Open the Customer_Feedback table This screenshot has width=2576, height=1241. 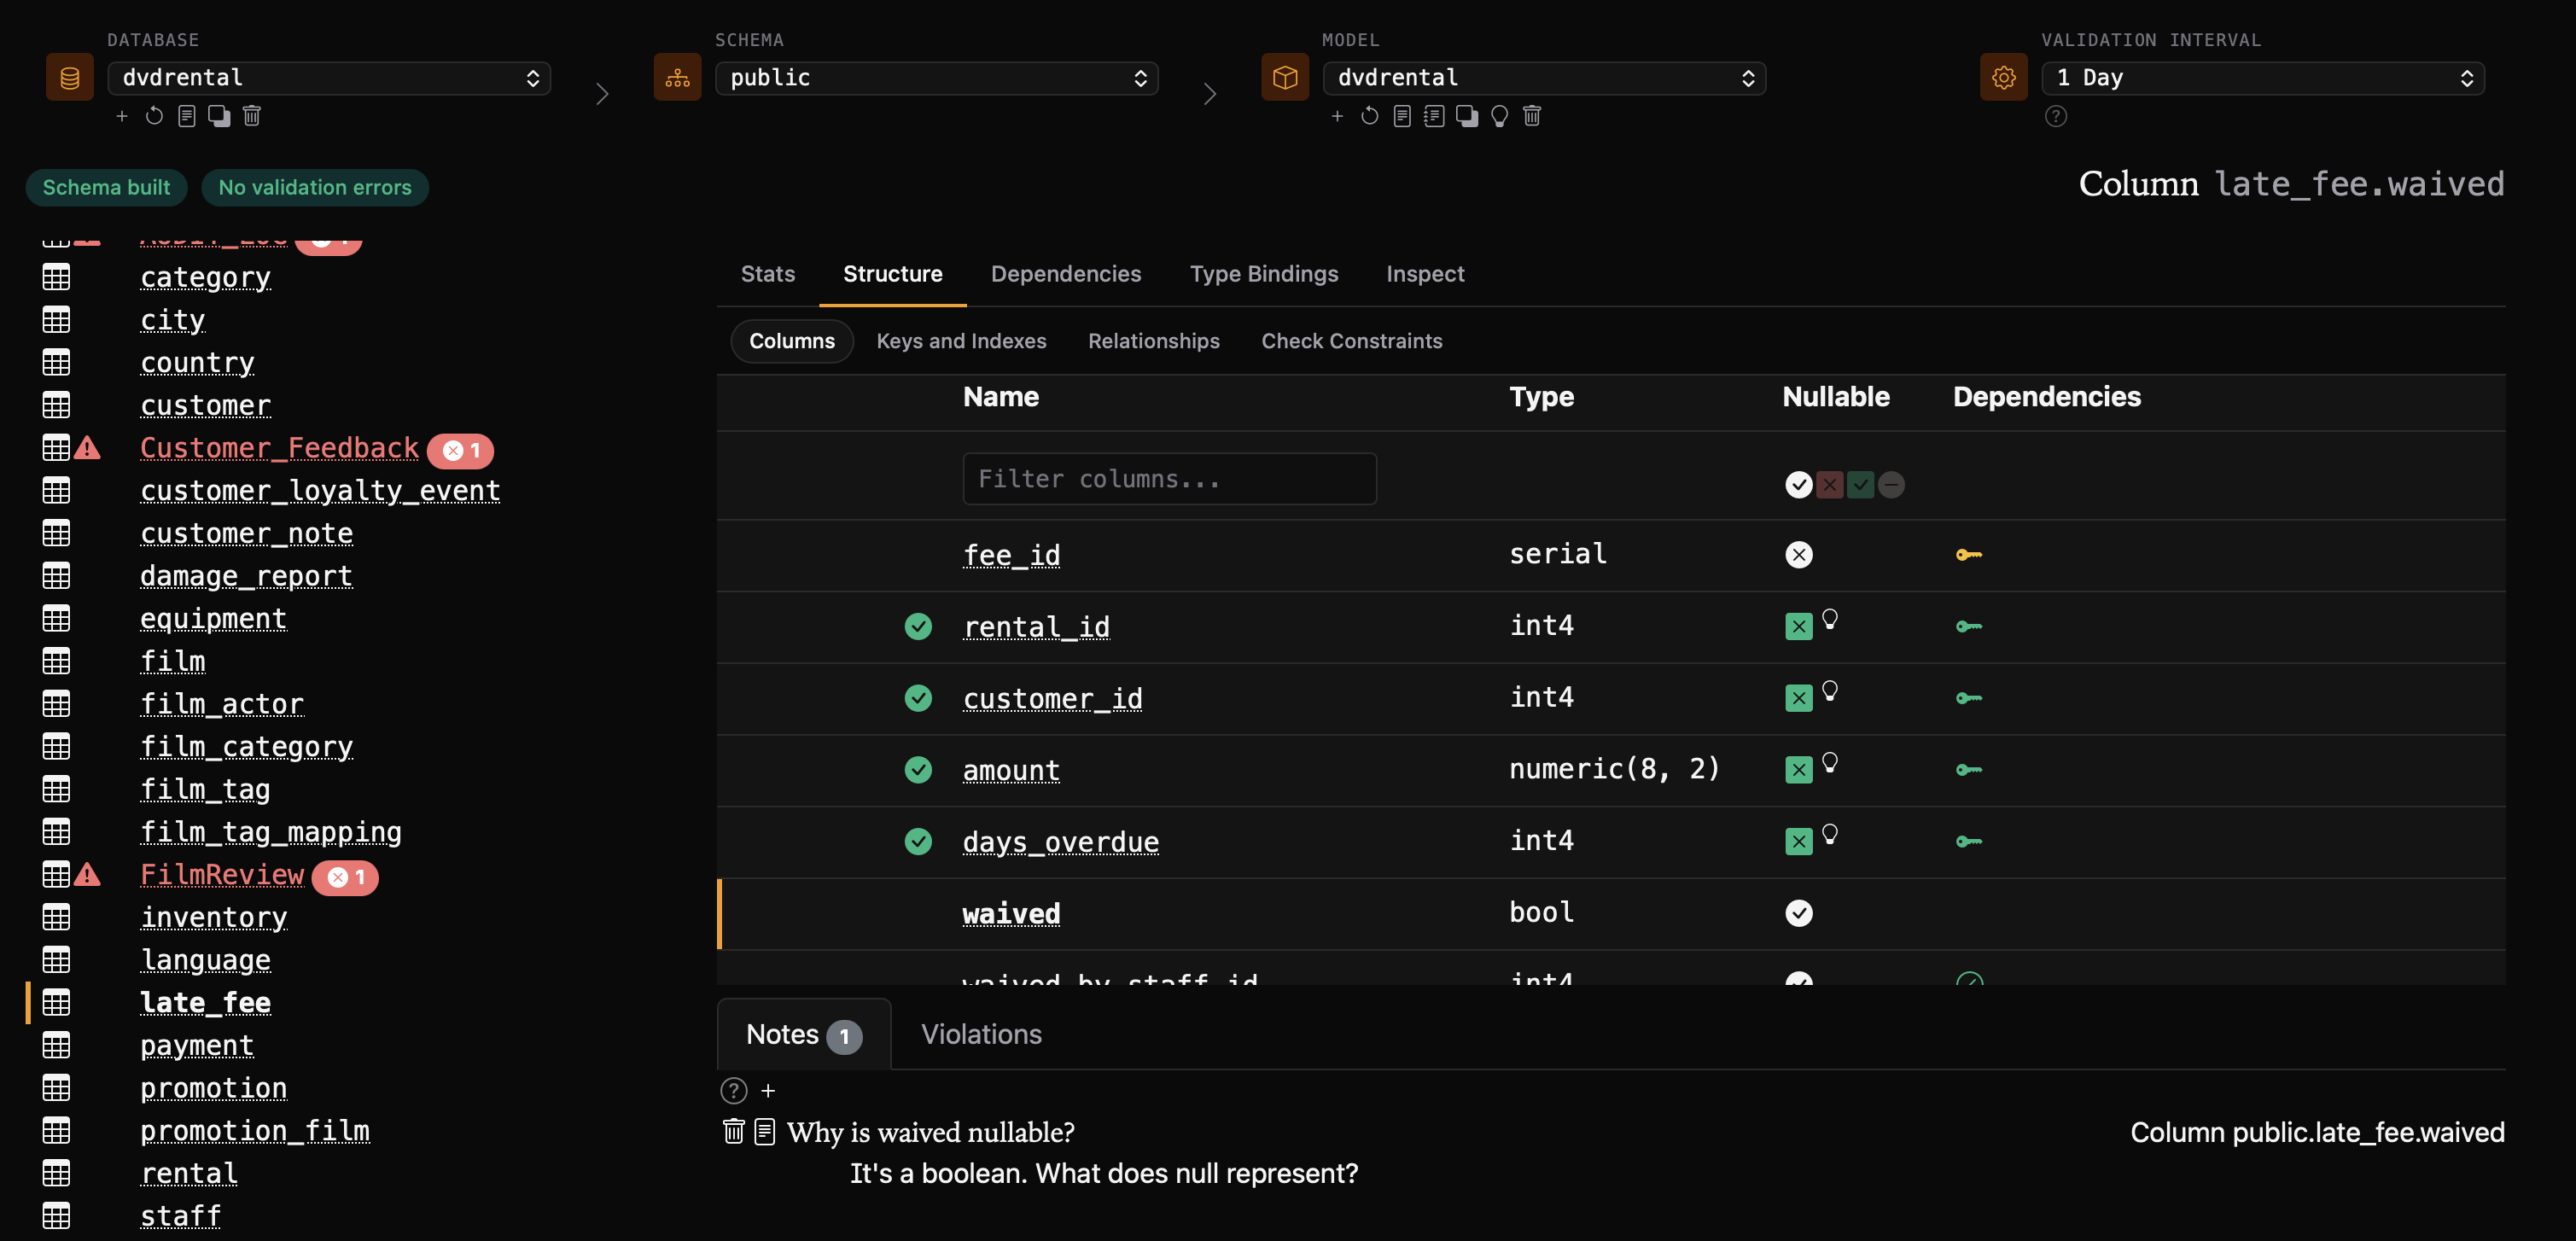pyautogui.click(x=279, y=448)
